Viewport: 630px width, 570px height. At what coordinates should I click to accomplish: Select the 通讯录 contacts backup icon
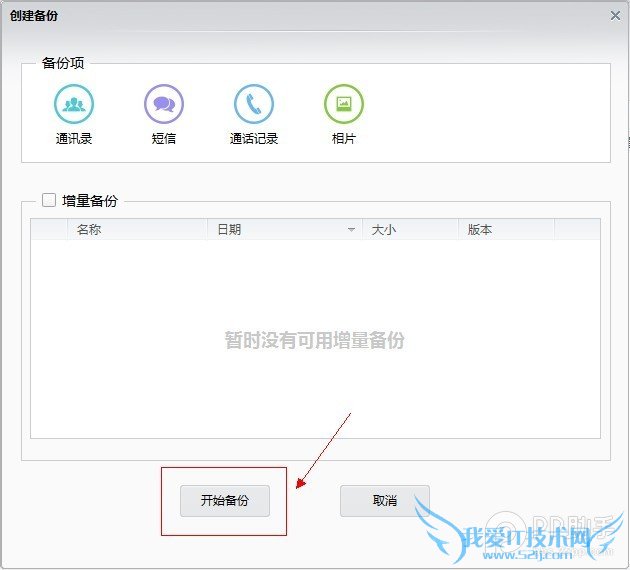pyautogui.click(x=74, y=104)
